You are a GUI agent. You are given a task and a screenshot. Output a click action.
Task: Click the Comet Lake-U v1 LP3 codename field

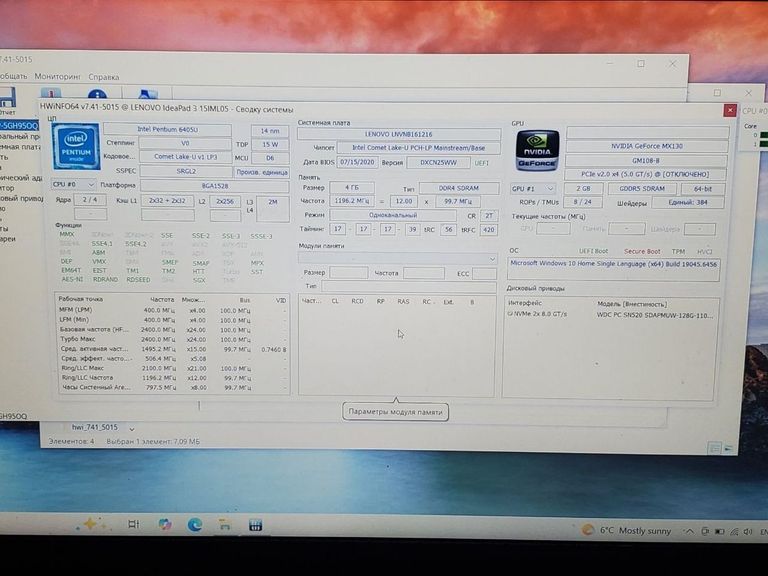tap(186, 157)
